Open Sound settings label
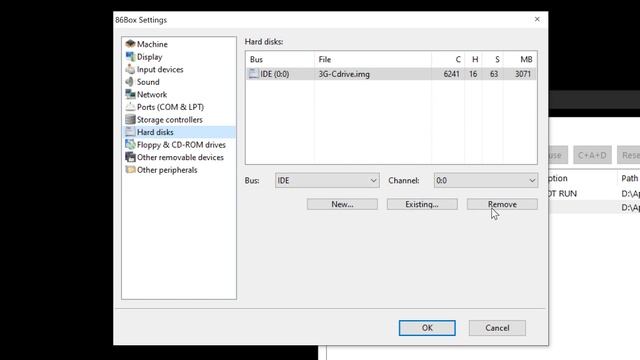Image resolution: width=640 pixels, height=360 pixels. (x=148, y=82)
